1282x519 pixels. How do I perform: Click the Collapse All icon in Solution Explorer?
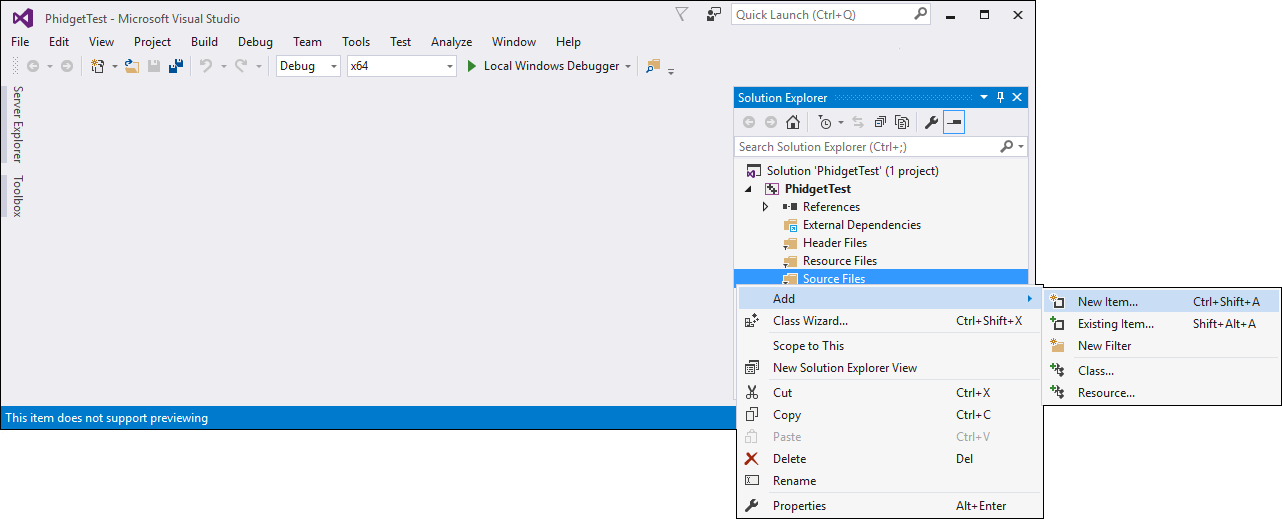pos(880,122)
